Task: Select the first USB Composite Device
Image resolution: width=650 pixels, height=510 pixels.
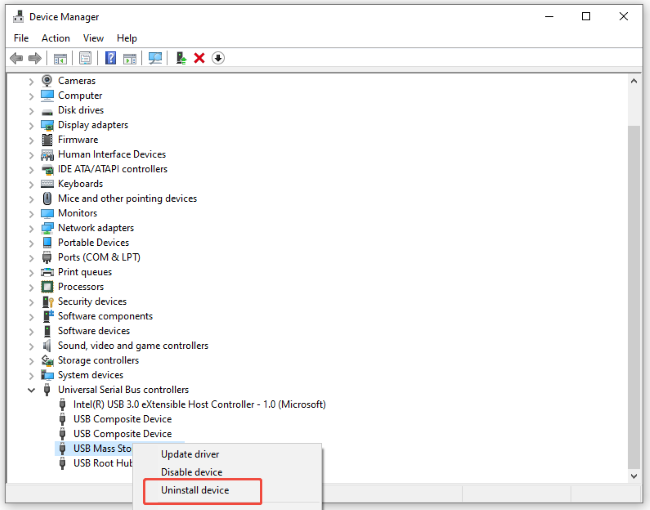Action: pyautogui.click(x=122, y=419)
